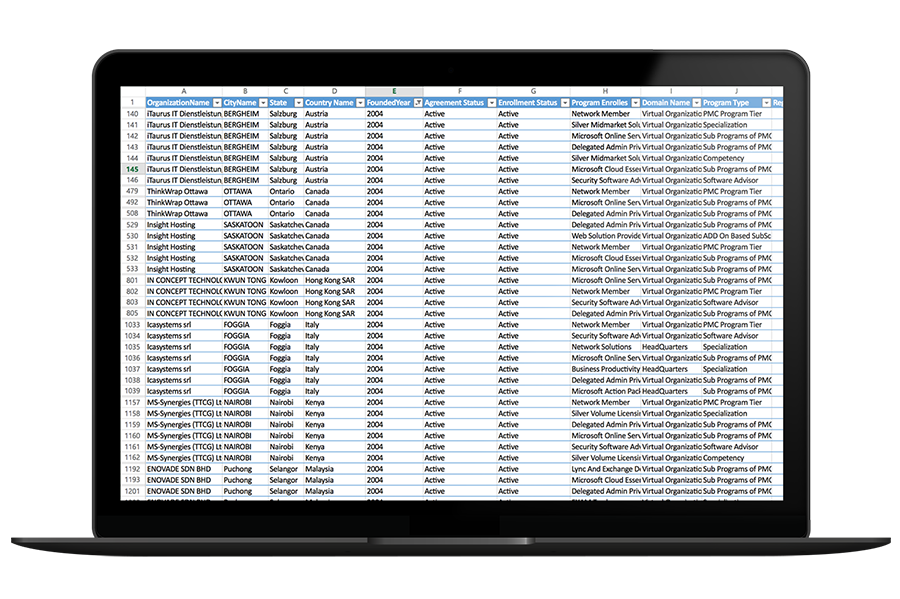Click the Enrollment Status header cell

[533, 103]
